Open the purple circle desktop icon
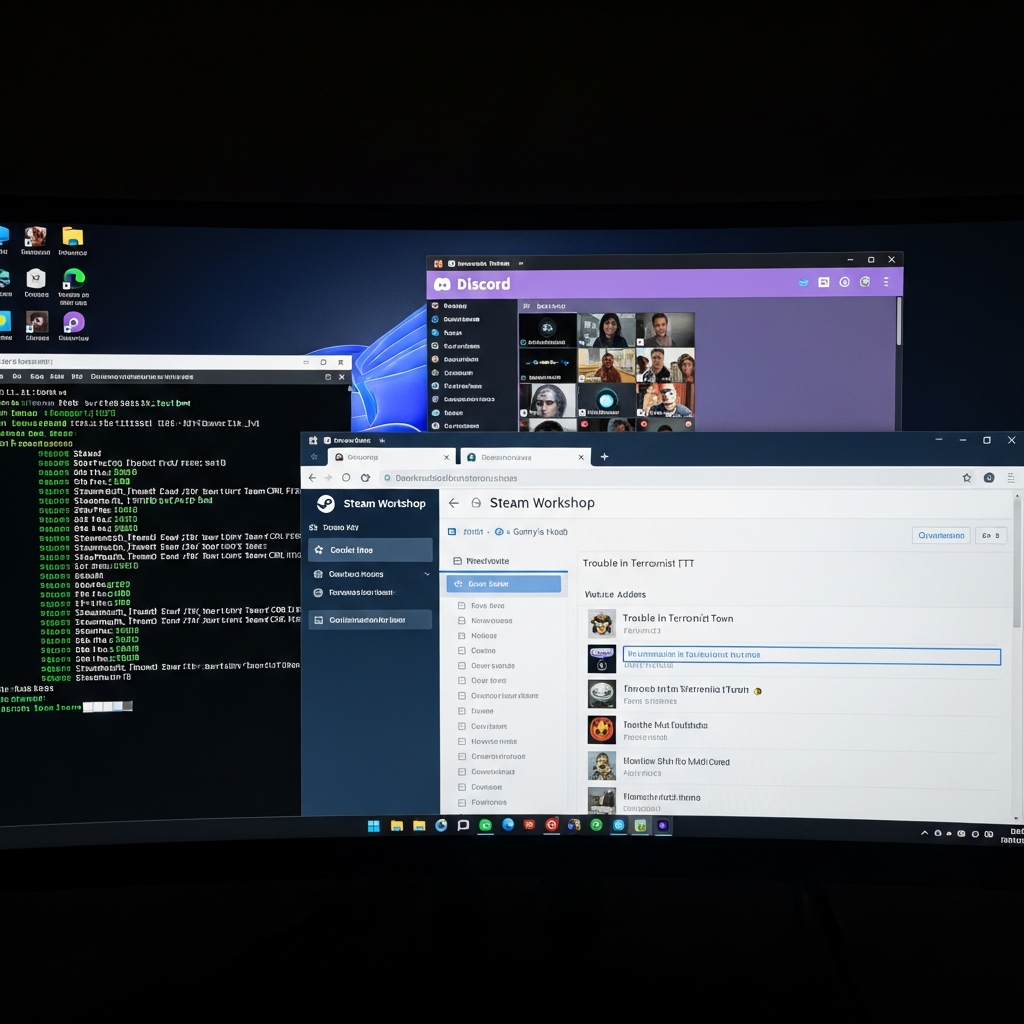The image size is (1024, 1024). [x=73, y=322]
